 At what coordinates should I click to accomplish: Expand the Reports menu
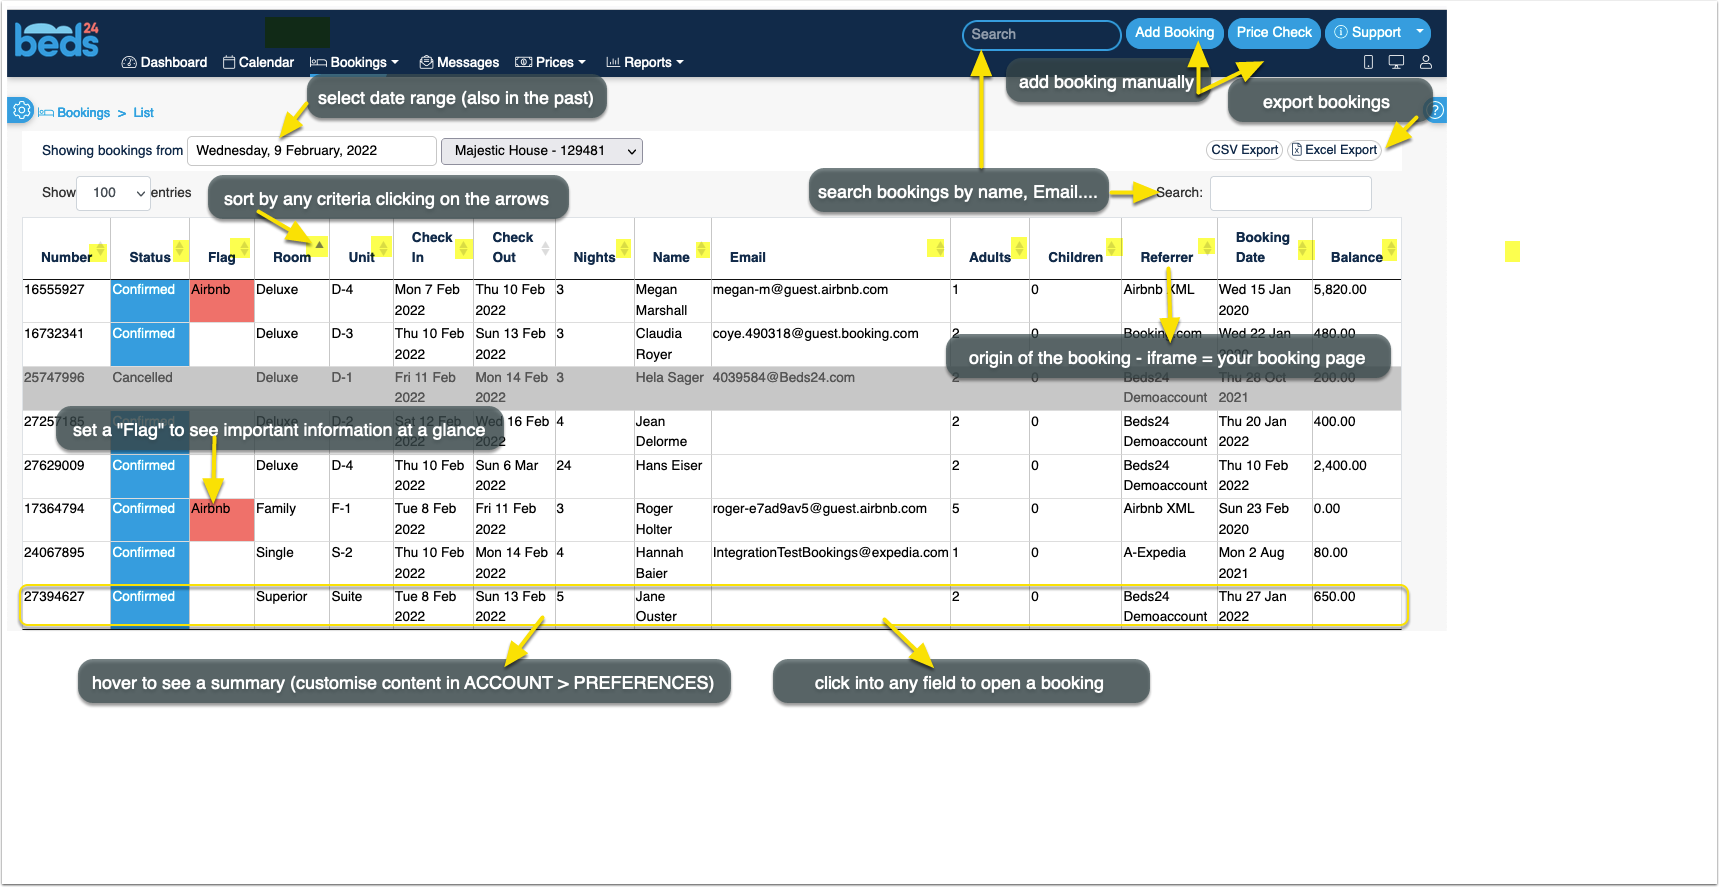645,62
